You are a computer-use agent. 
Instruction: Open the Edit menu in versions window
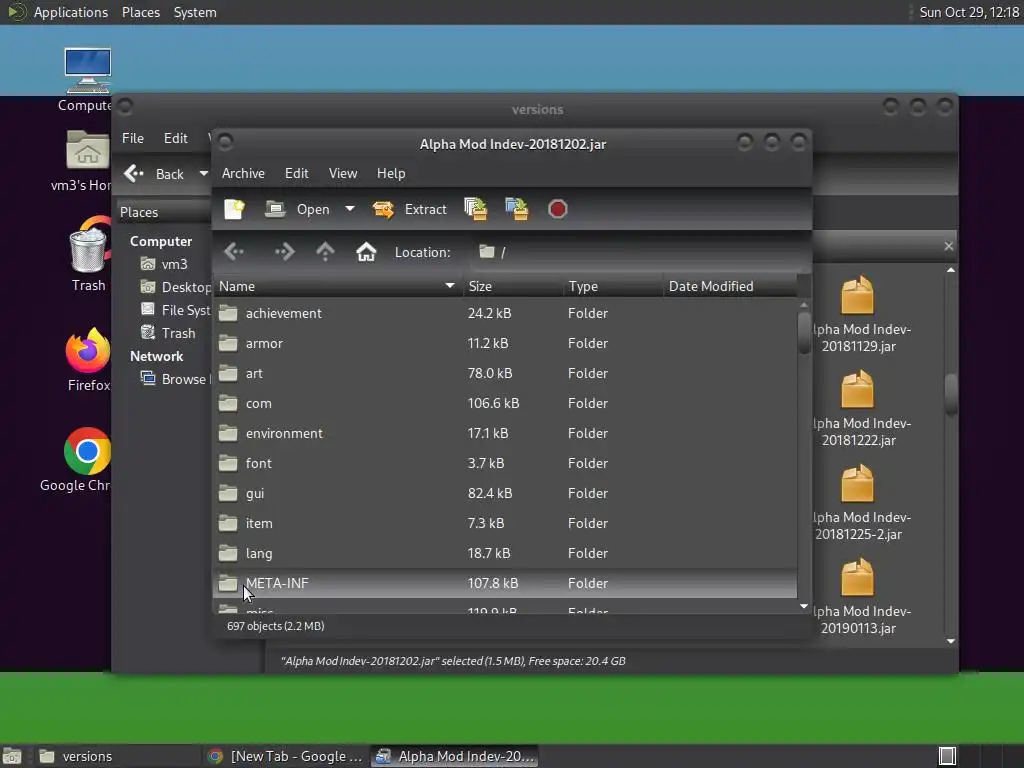tap(176, 138)
